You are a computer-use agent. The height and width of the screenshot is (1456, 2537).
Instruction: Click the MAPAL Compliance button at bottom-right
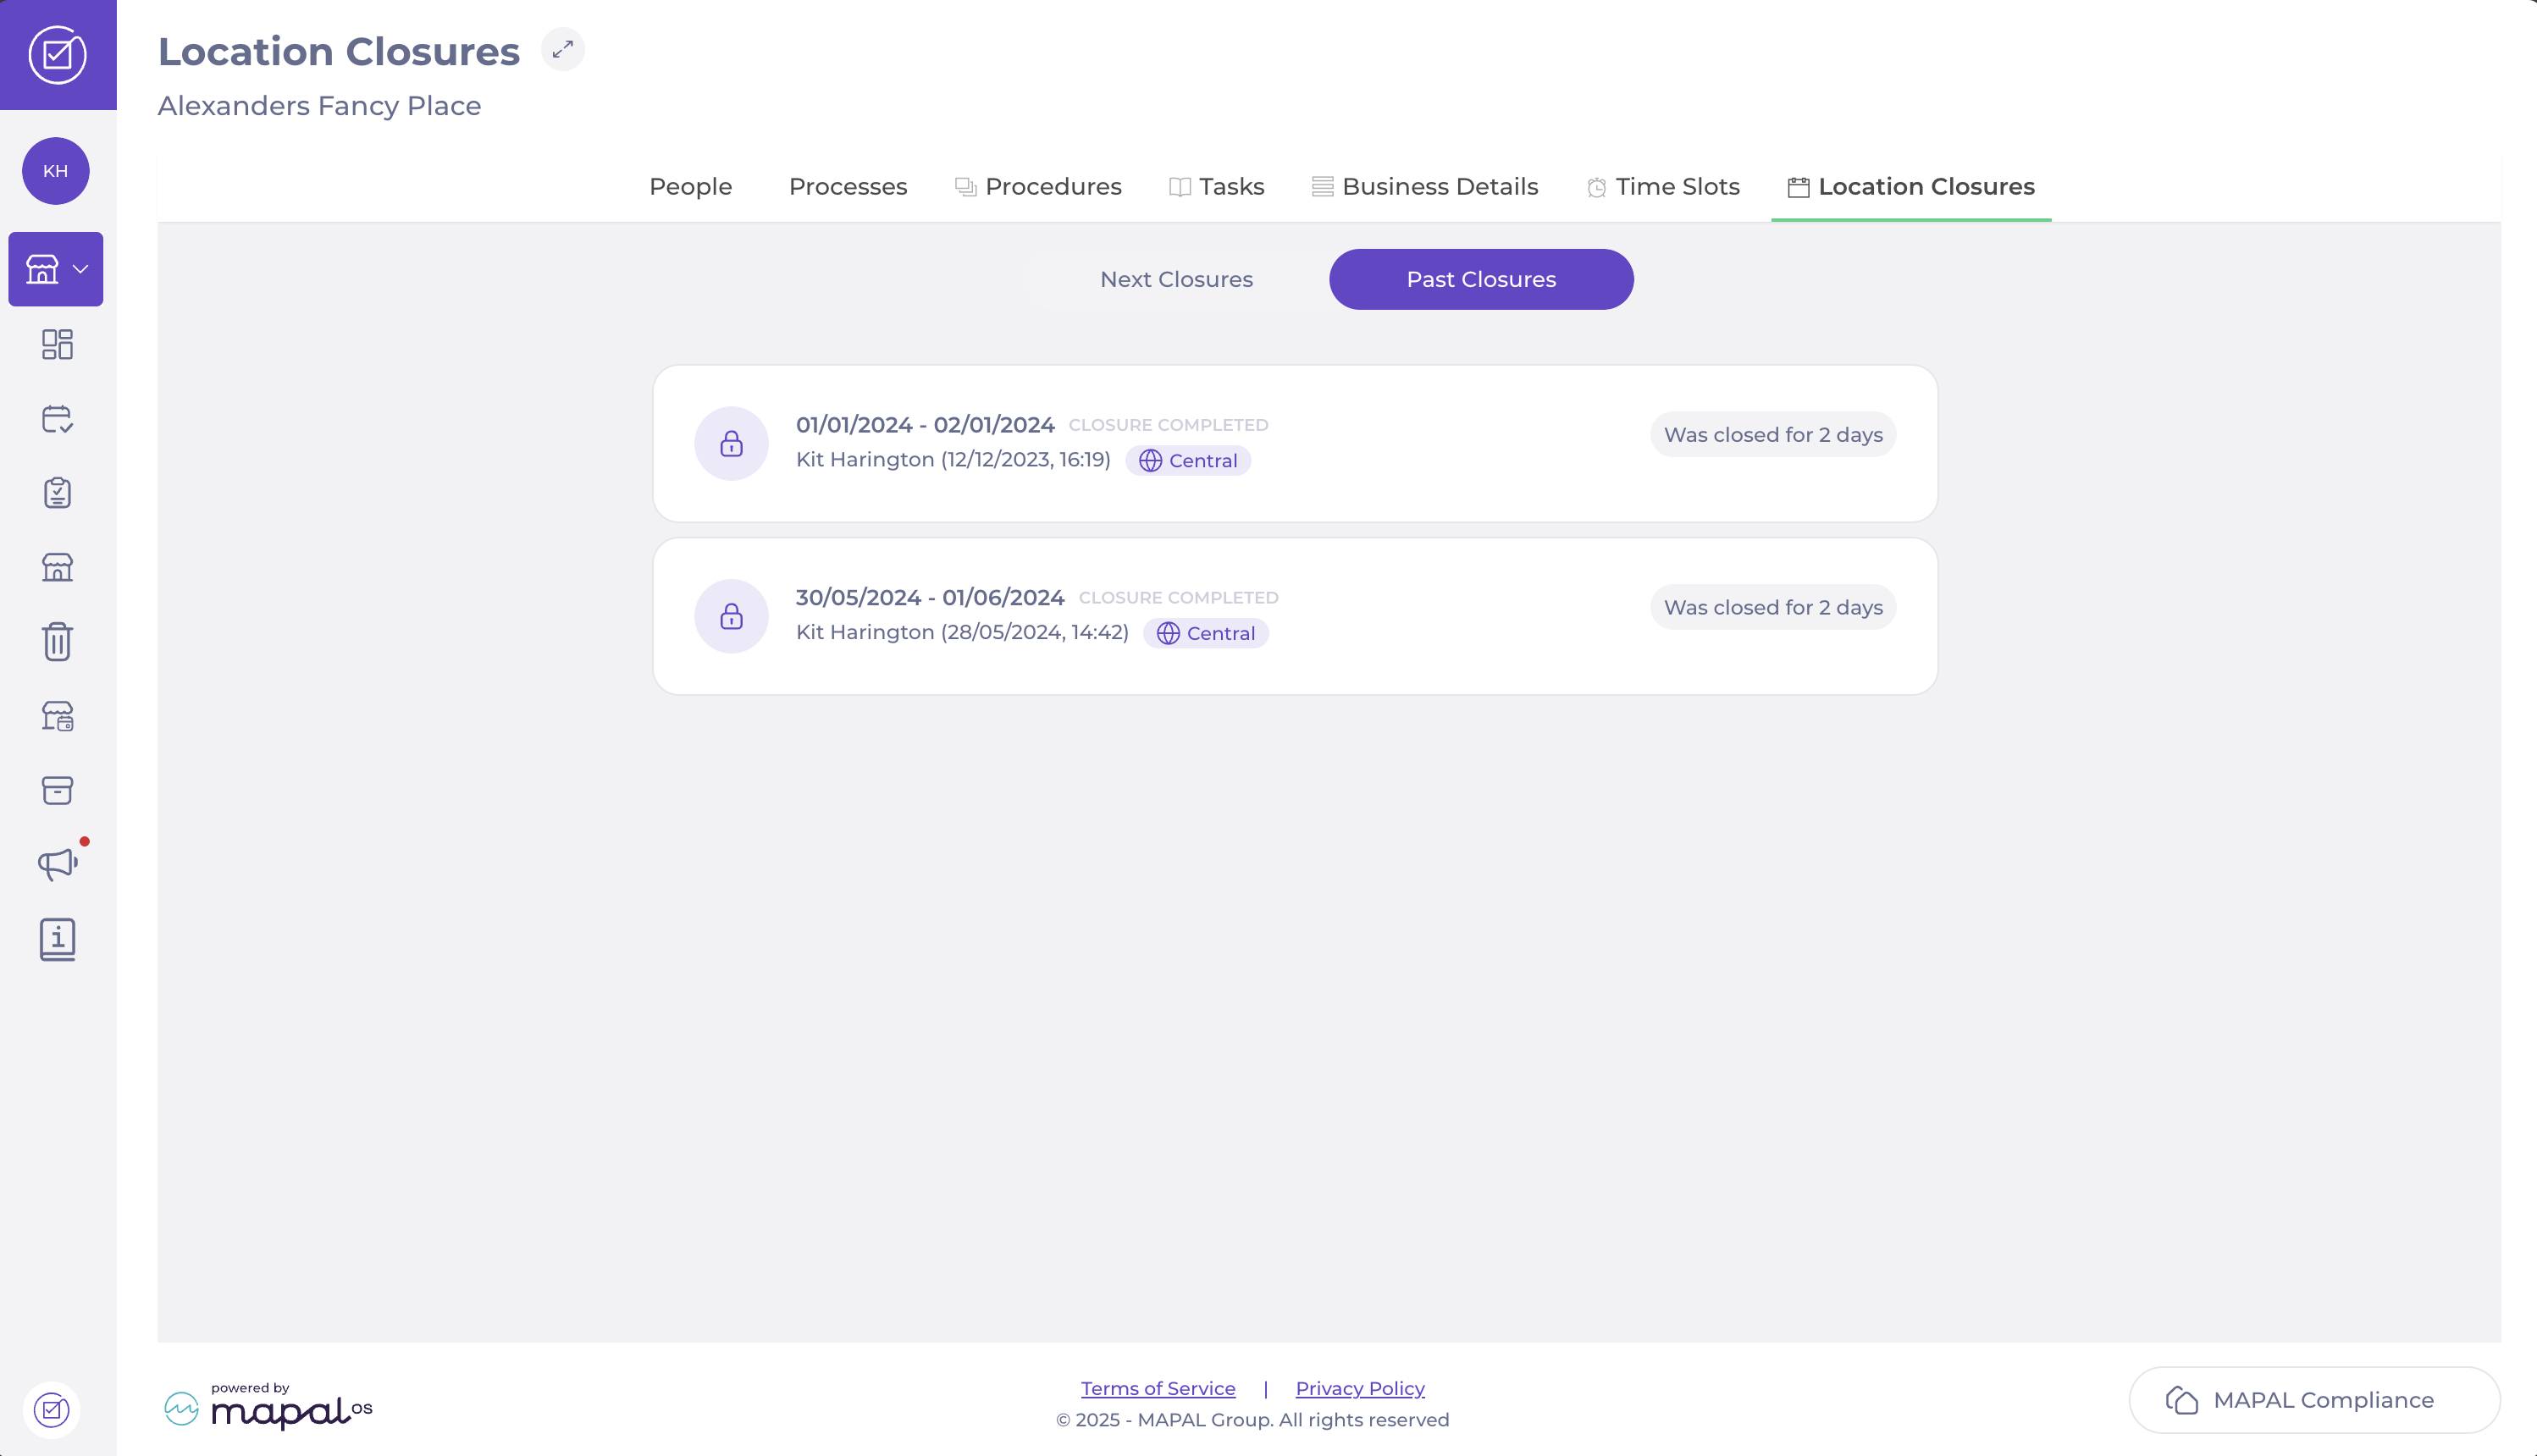tap(2314, 1401)
